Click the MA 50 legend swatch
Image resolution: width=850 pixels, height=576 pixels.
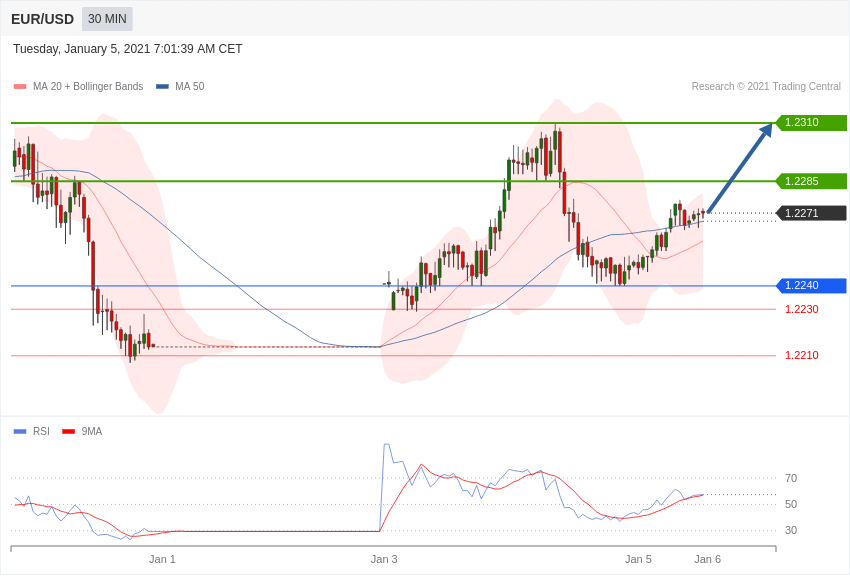tap(162, 87)
